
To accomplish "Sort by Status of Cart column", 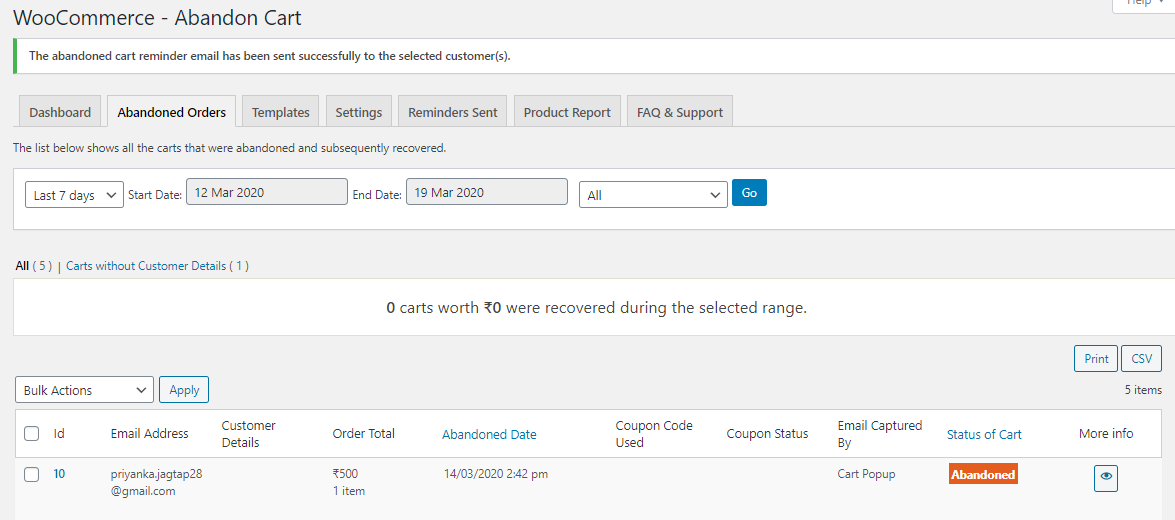I will 984,434.
